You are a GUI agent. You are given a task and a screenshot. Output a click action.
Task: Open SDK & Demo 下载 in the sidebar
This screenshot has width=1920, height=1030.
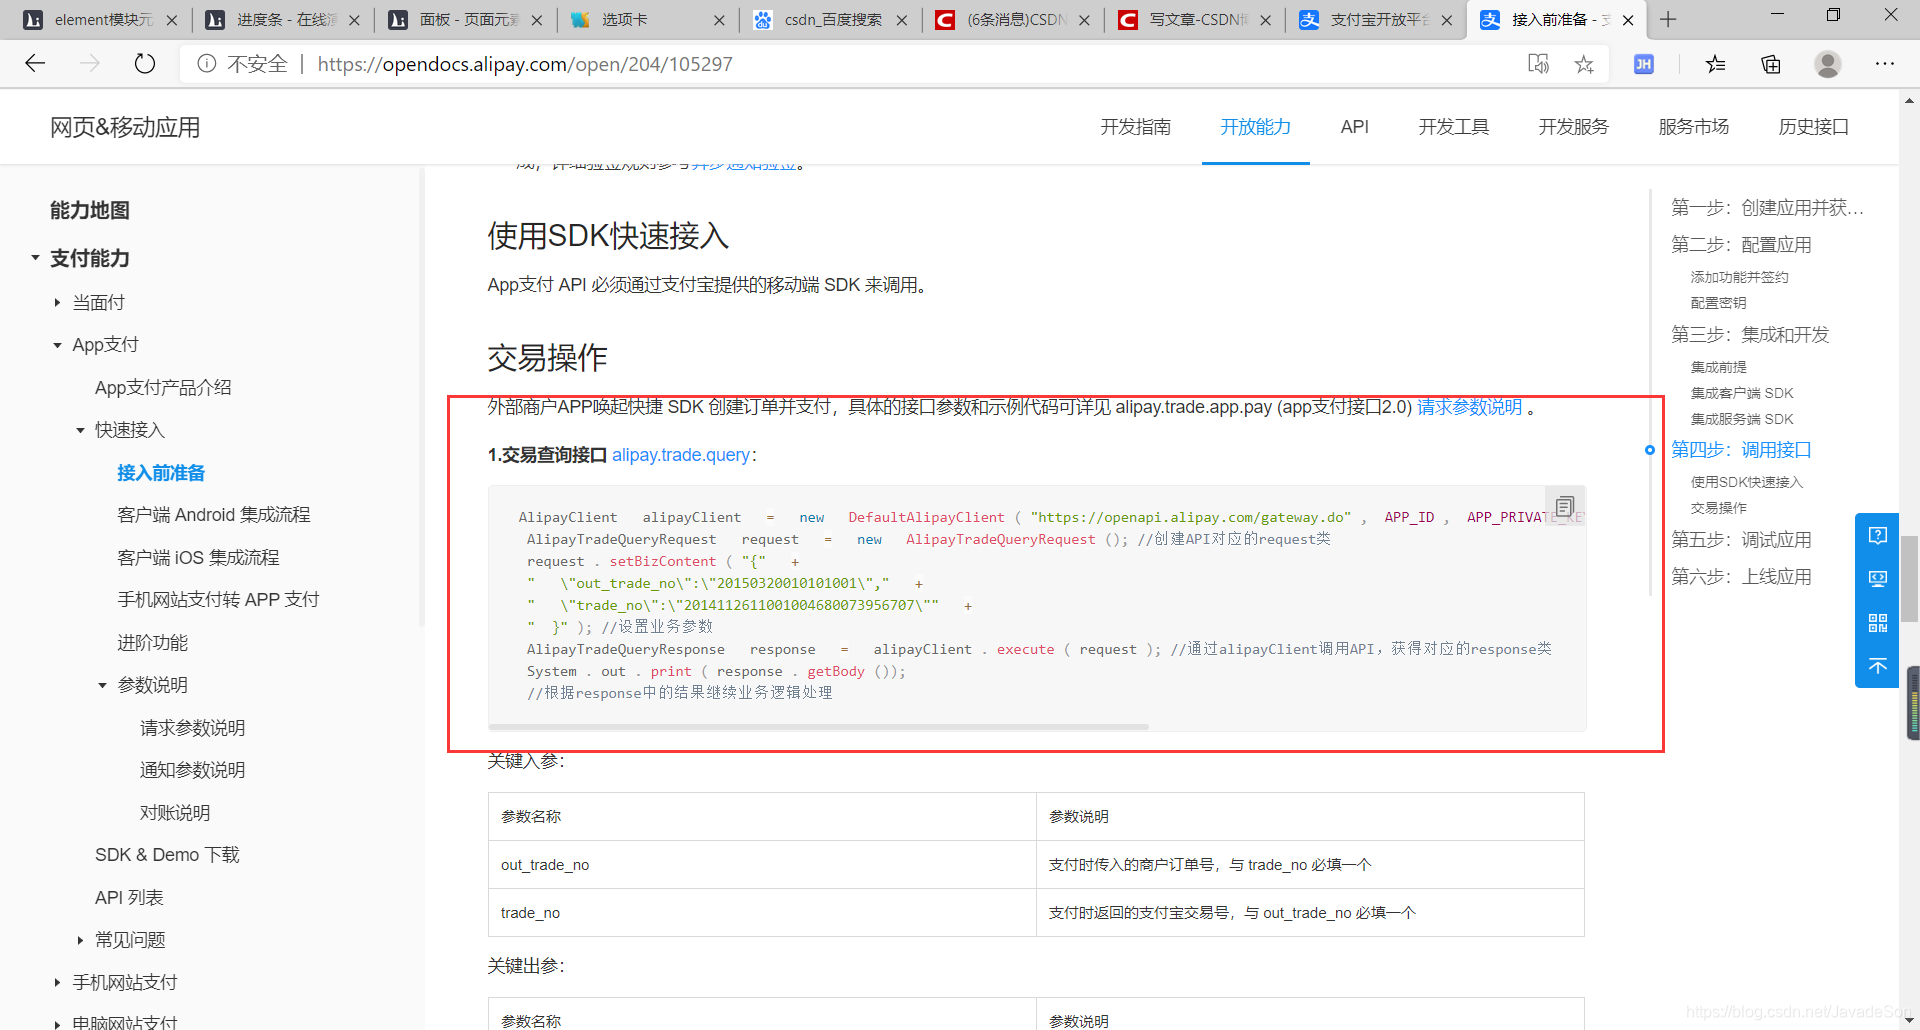[167, 855]
